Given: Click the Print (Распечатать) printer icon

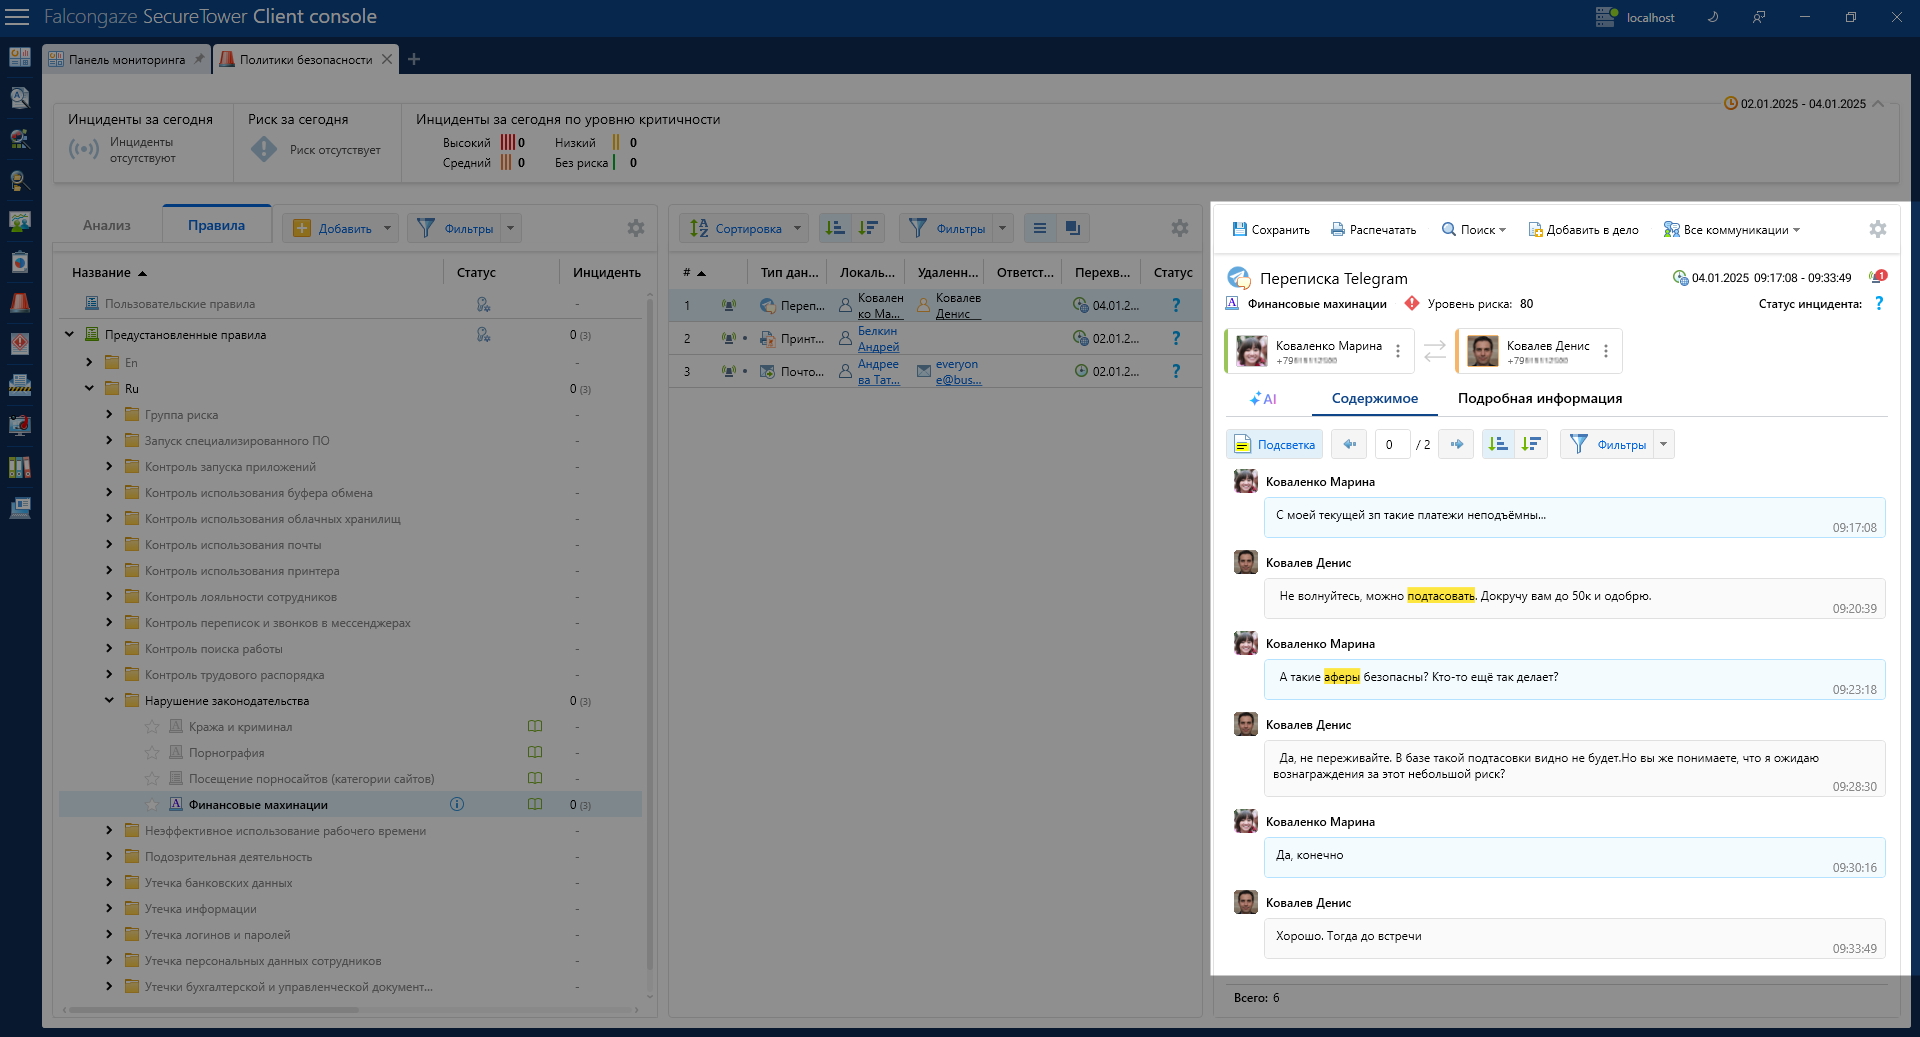Looking at the screenshot, I should [1338, 230].
